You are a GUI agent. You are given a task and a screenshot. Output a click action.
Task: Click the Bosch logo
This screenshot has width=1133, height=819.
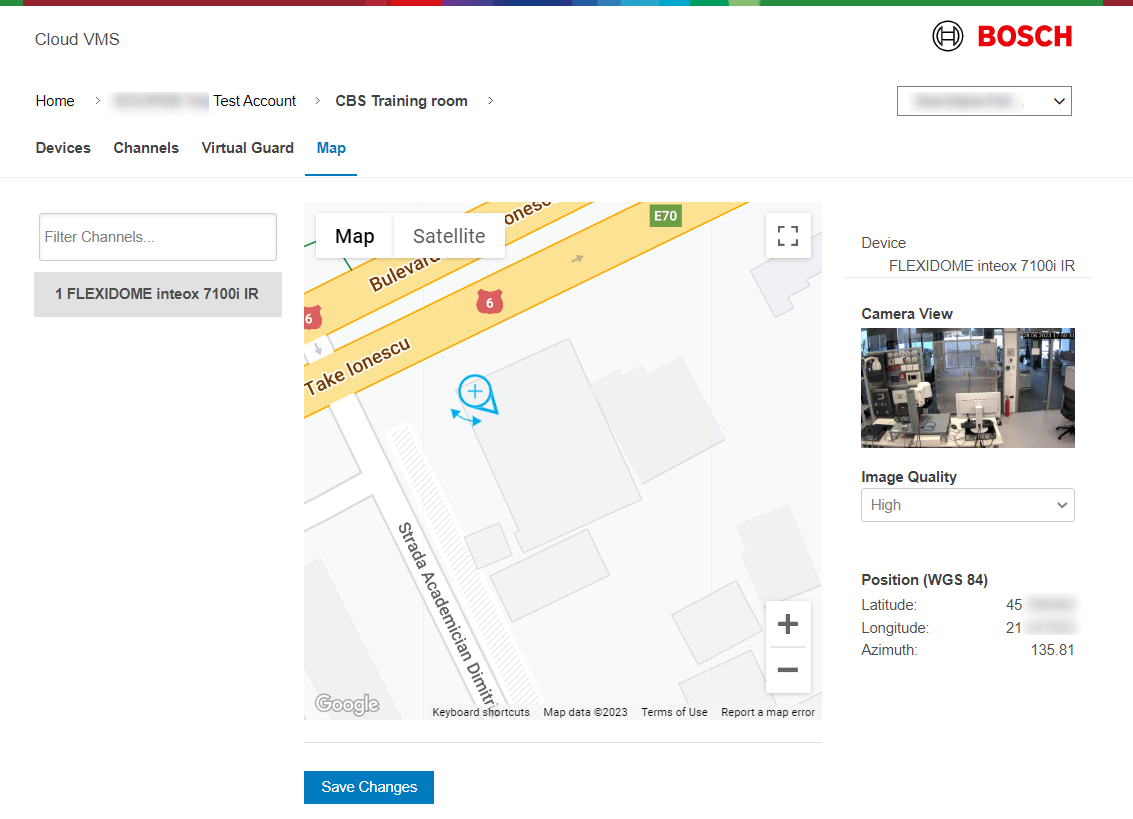coord(1002,37)
